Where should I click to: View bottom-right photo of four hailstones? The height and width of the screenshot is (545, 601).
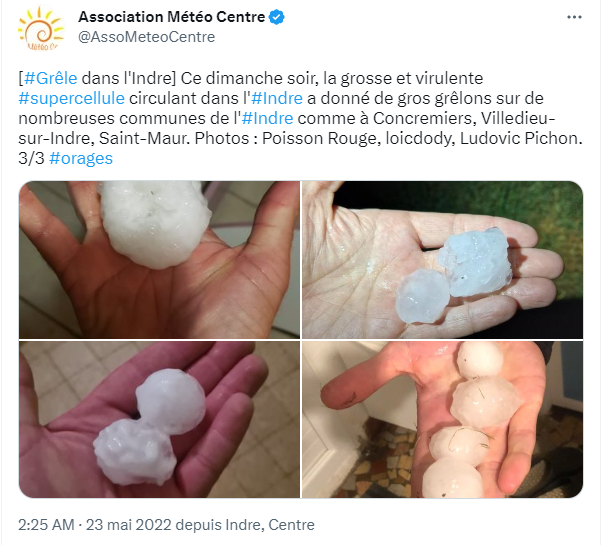pos(442,419)
